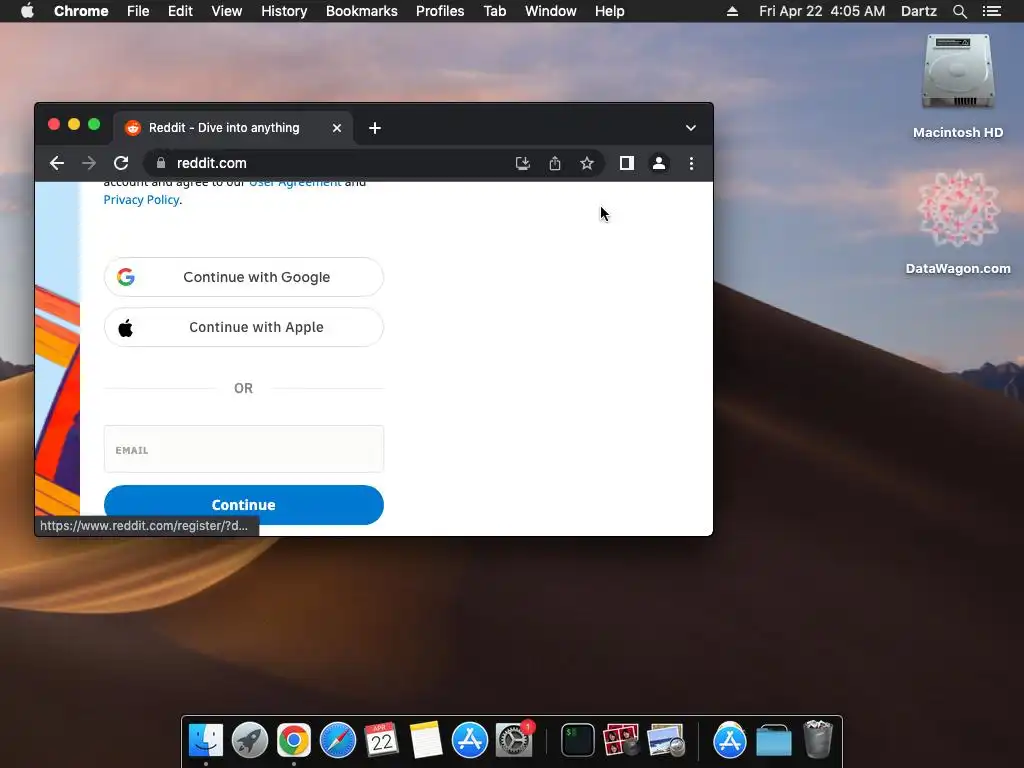Close the Reddit tab

point(337,128)
